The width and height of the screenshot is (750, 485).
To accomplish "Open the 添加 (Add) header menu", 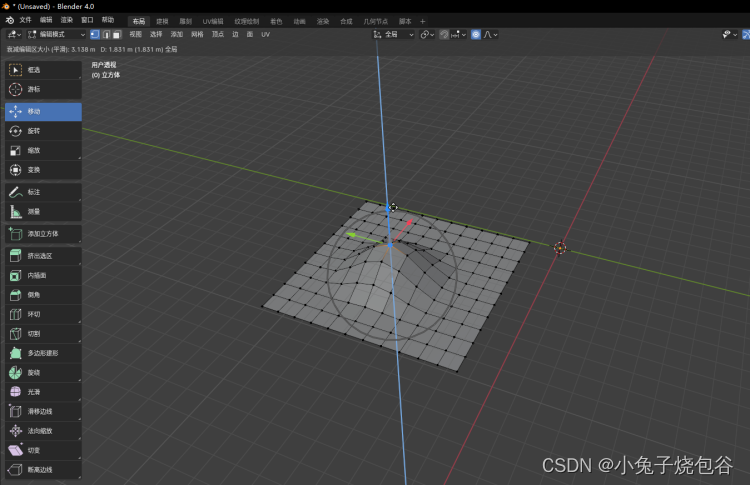I will (x=177, y=34).
